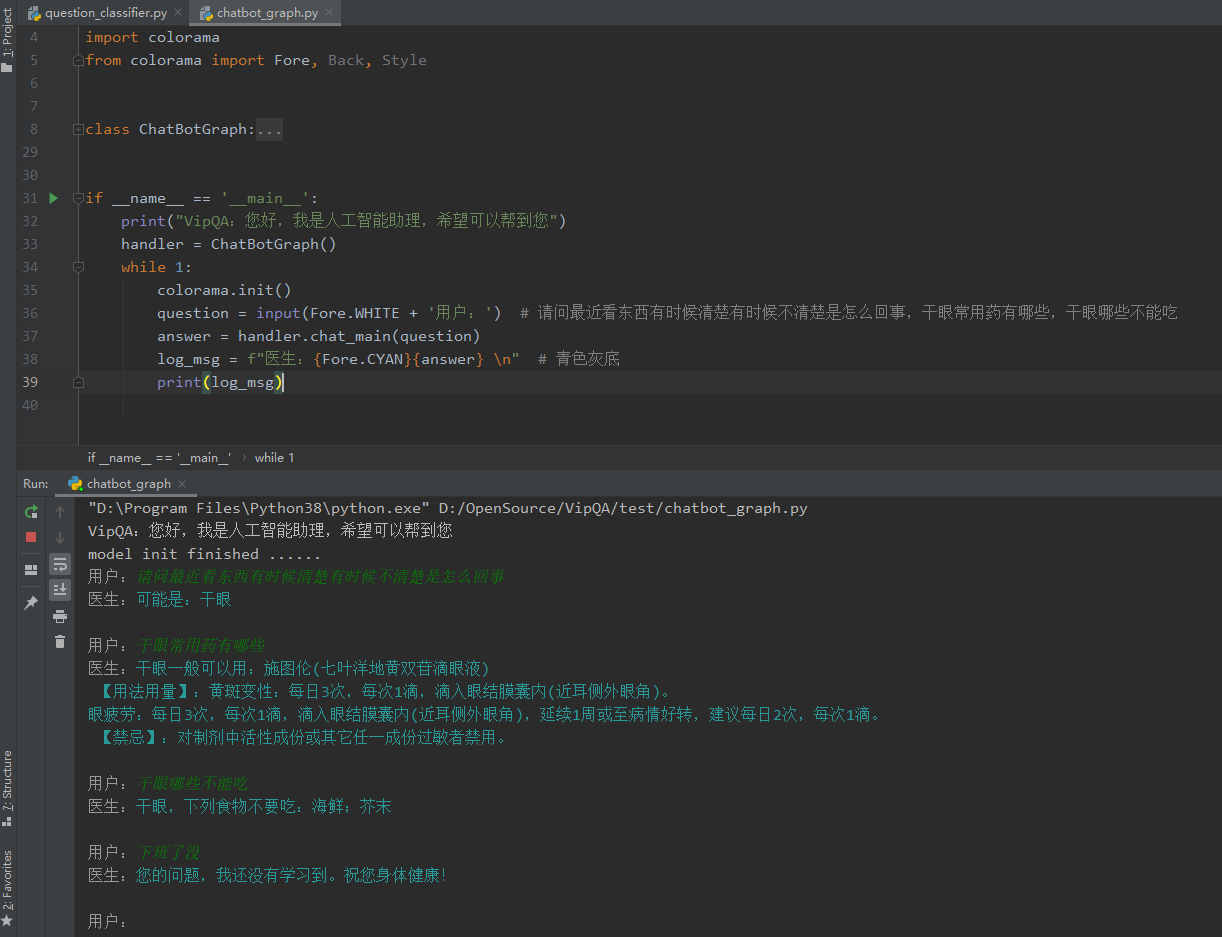Click breadcrumb if __name__ == '__main__'
The image size is (1222, 937).
click(159, 457)
